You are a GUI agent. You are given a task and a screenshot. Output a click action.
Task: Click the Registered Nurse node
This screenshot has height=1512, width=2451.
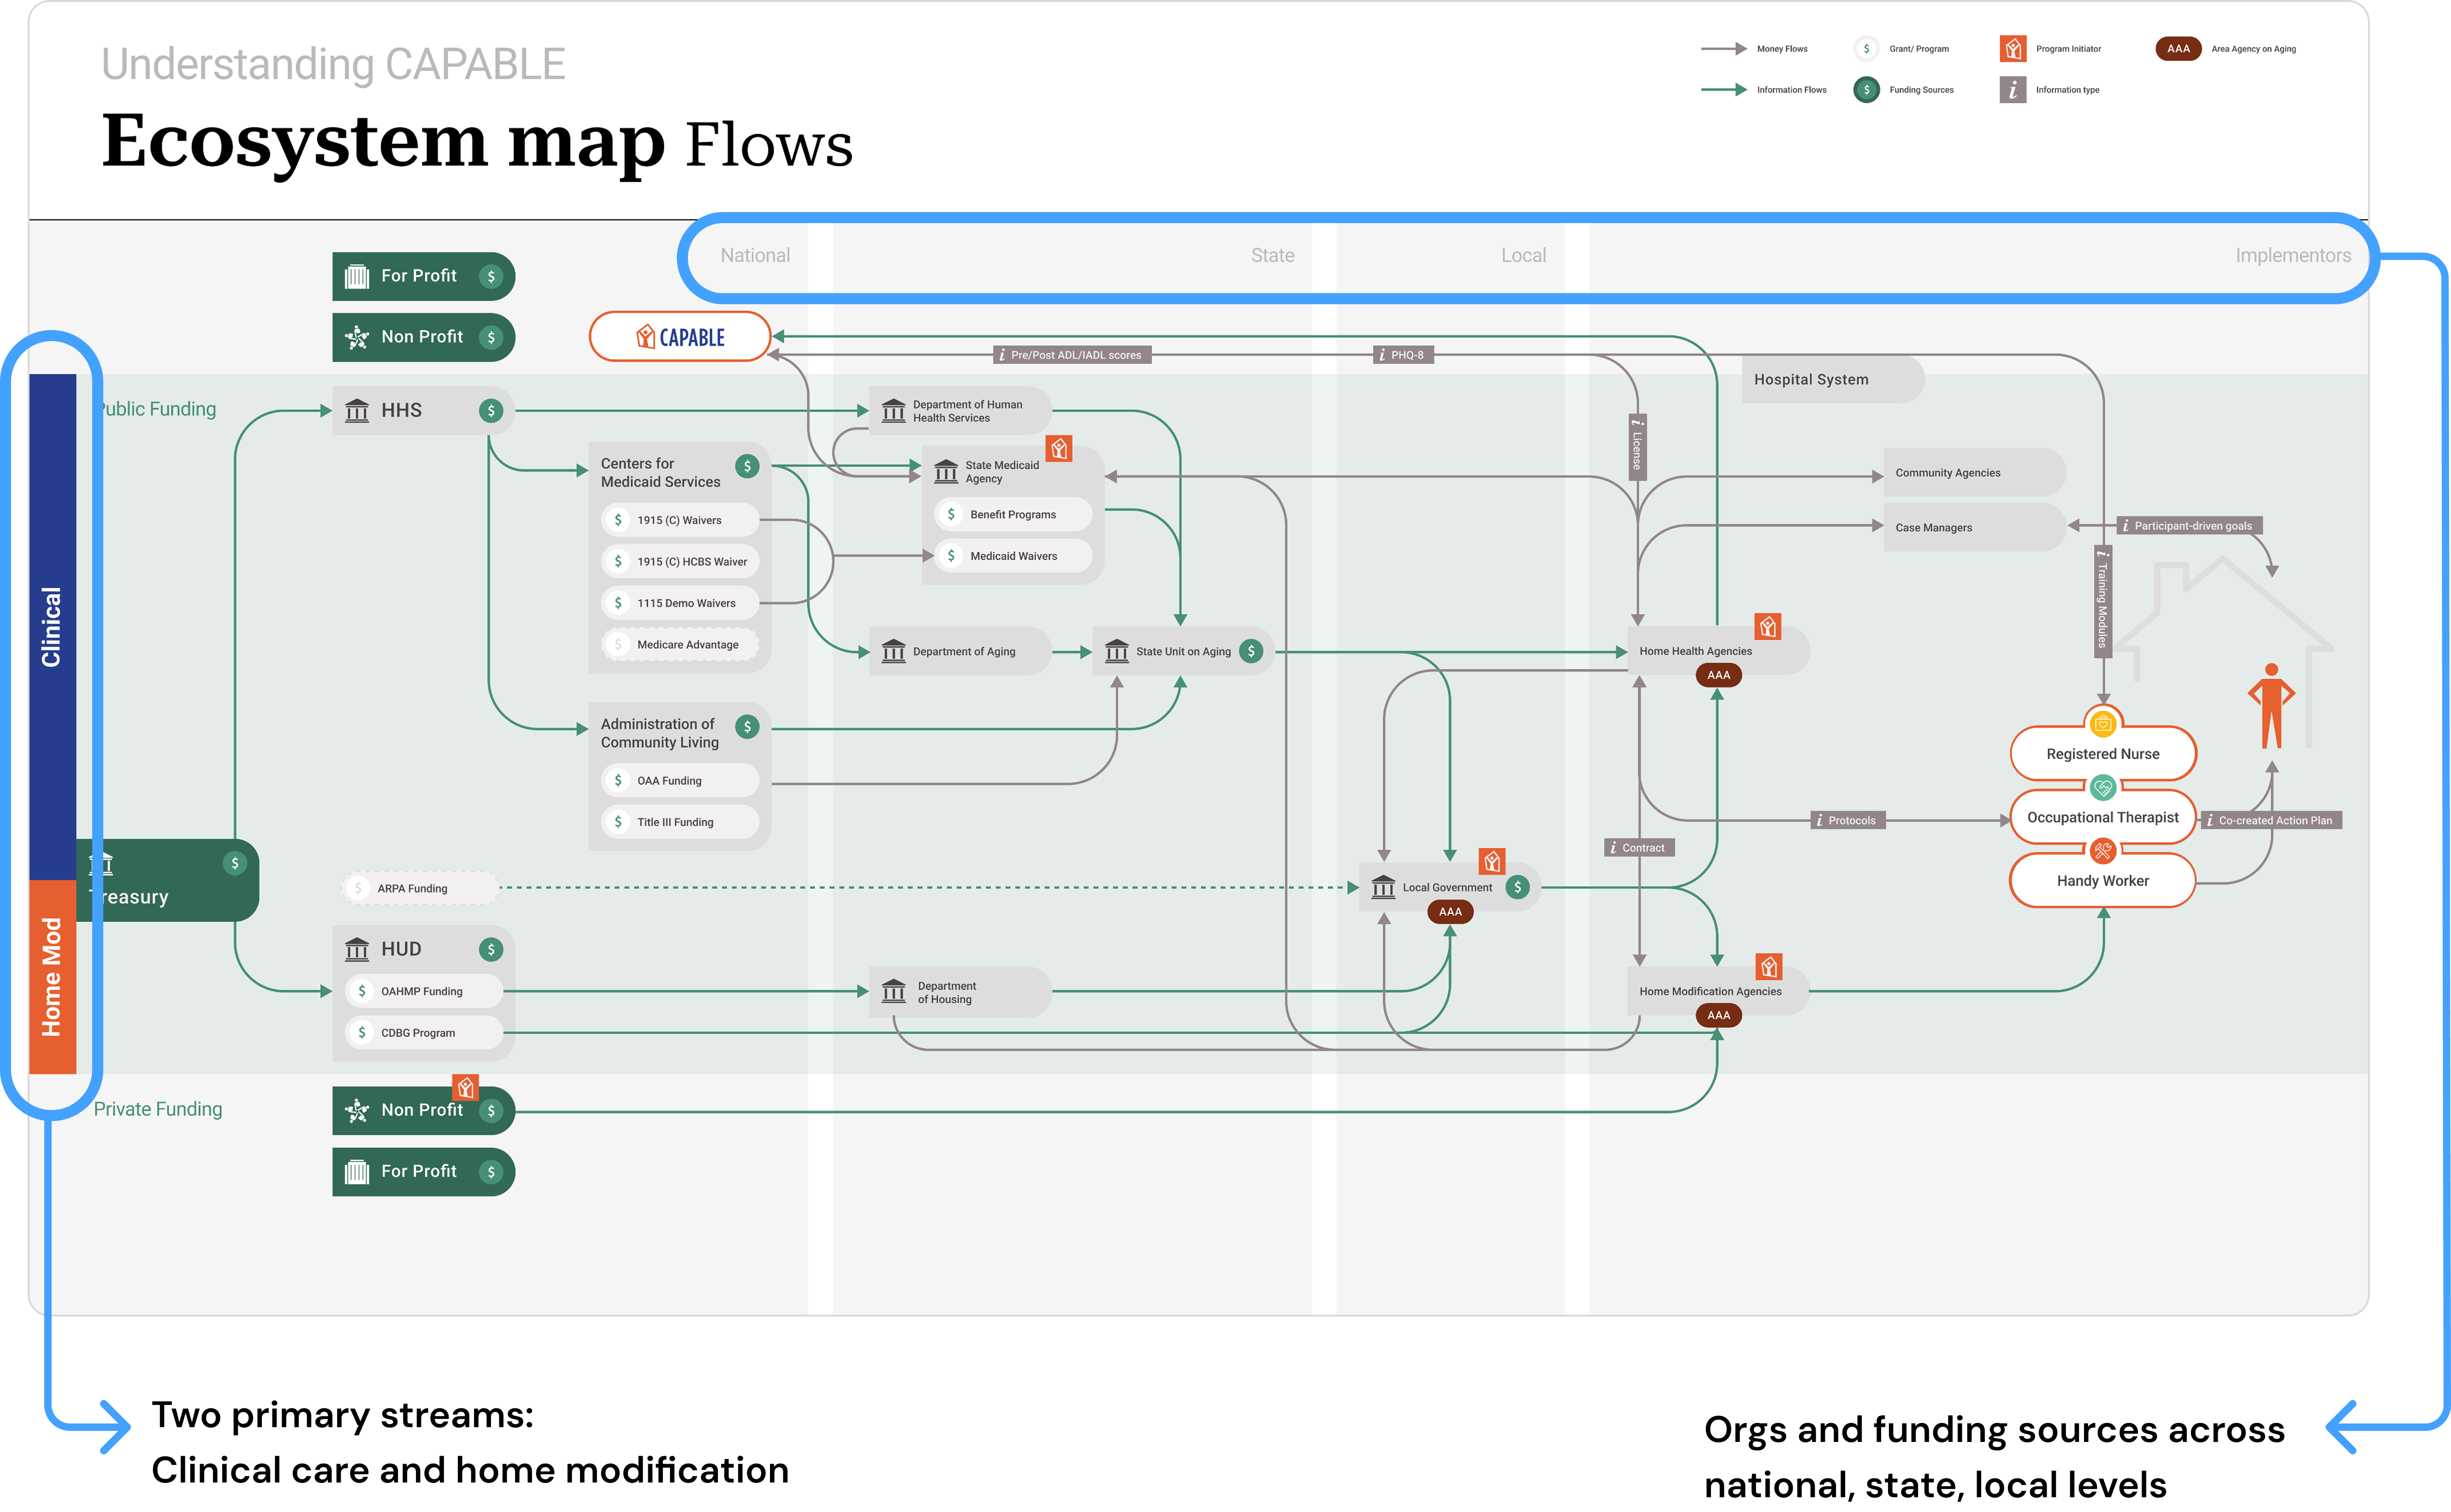[2102, 754]
